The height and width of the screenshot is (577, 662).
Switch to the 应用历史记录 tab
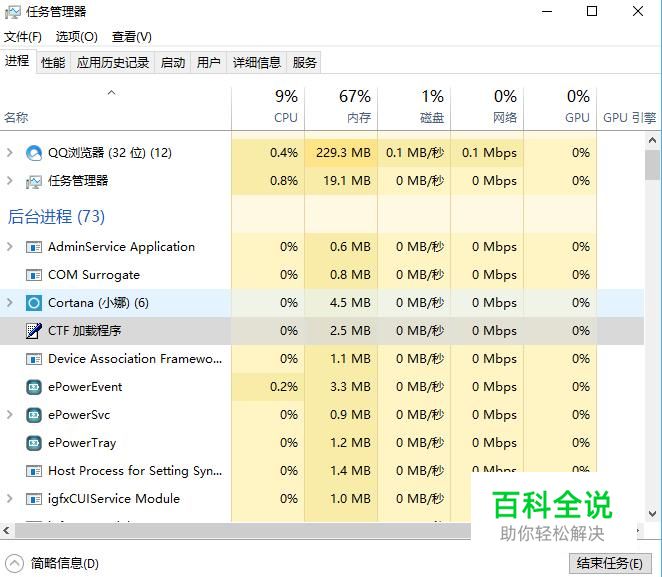[x=113, y=63]
